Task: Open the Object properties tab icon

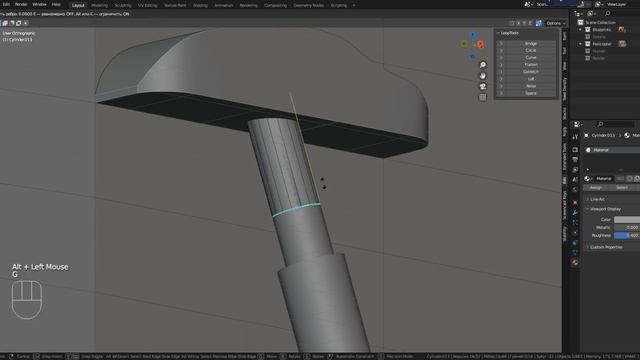Action: [575, 202]
